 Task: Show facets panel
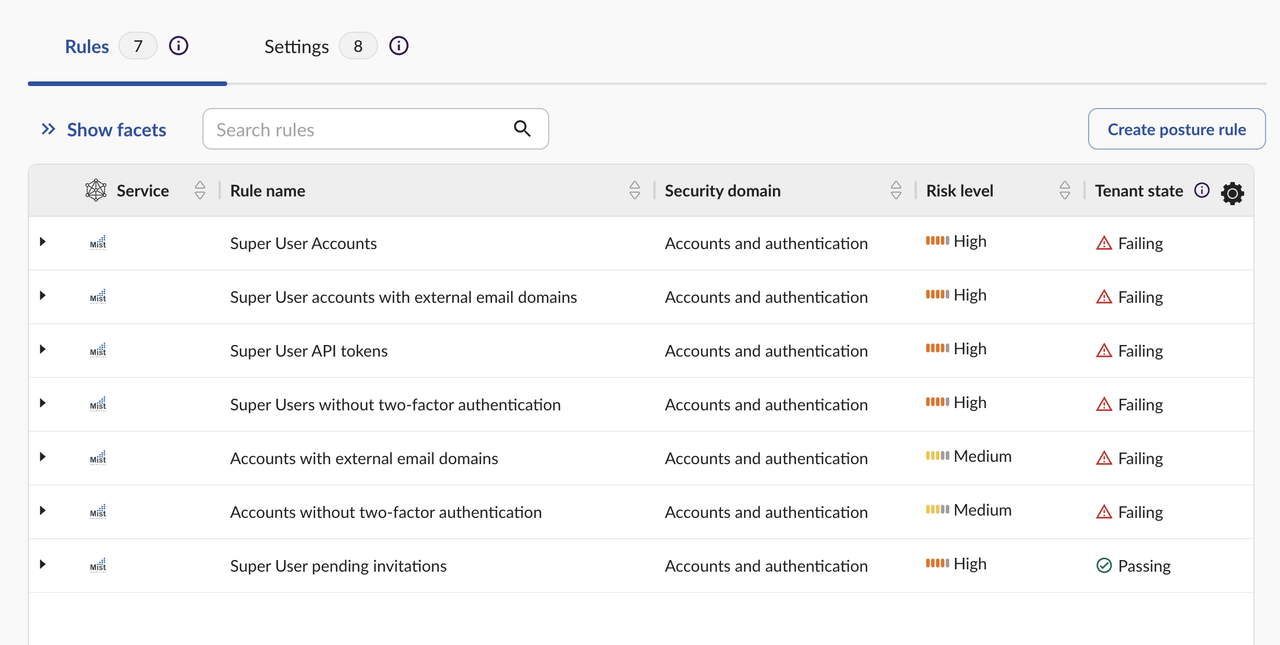(x=104, y=130)
